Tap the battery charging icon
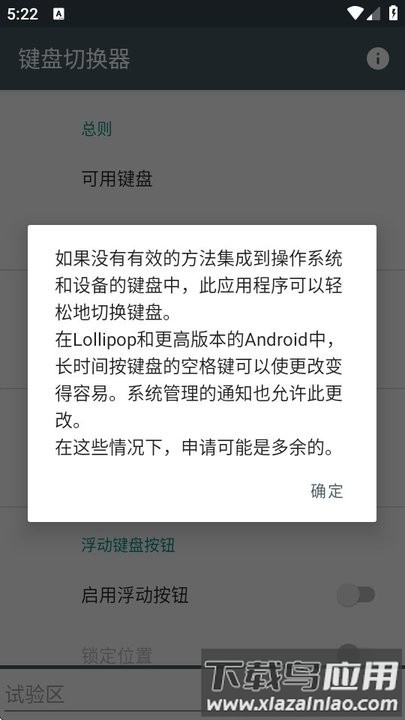The height and width of the screenshot is (720, 405). click(x=394, y=13)
